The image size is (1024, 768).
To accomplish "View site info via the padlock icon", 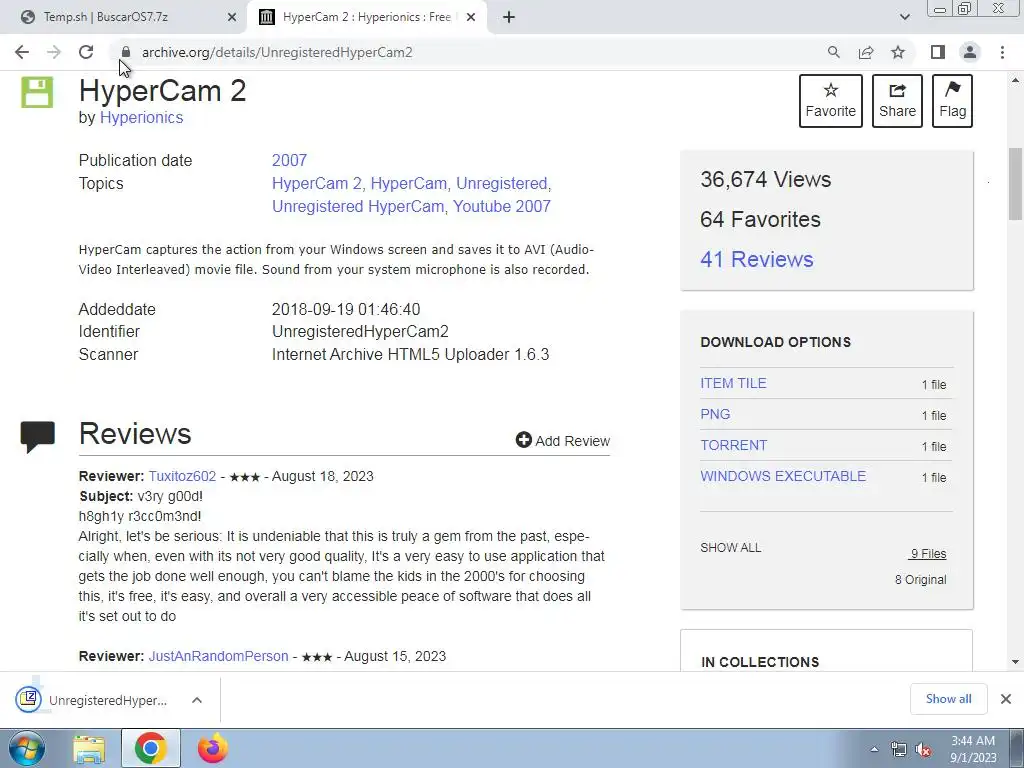I will coord(126,52).
